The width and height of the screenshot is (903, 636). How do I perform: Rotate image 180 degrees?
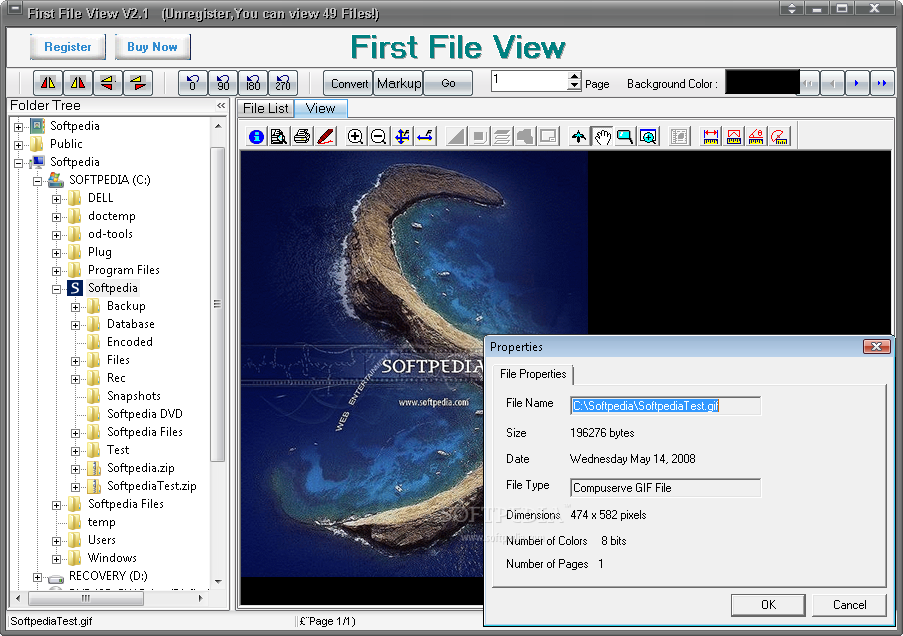pos(253,83)
